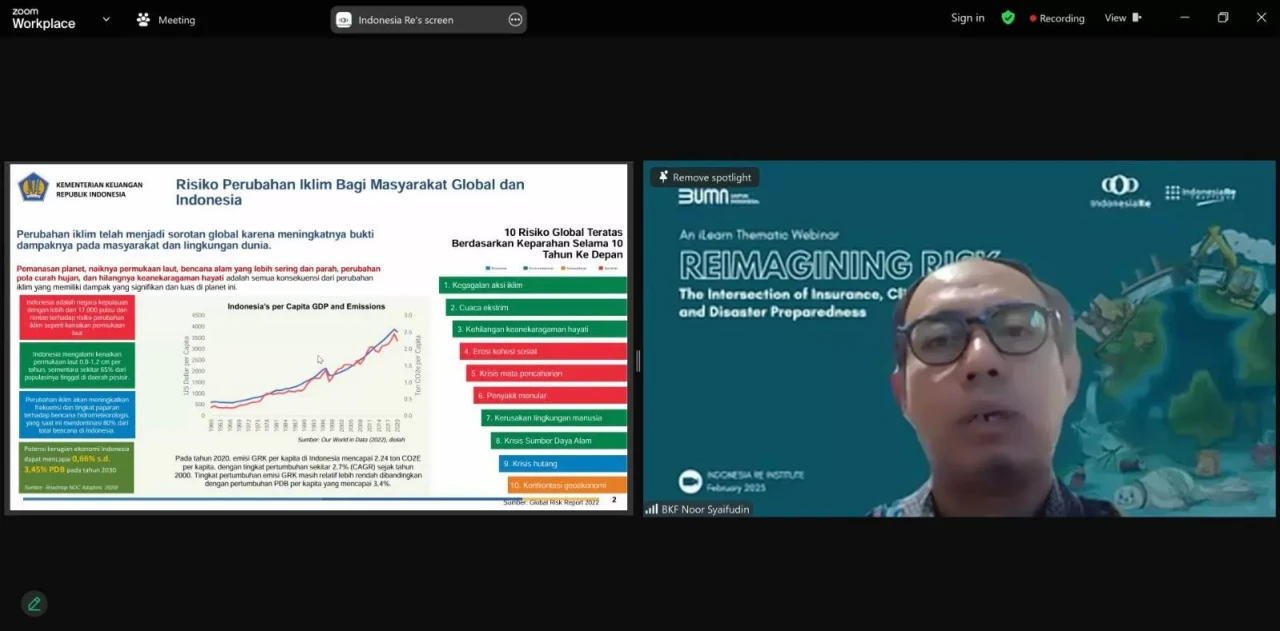Click the '4. Erosi kohesi sosial' bar
Viewport: 1280px width, 631px height.
(543, 351)
